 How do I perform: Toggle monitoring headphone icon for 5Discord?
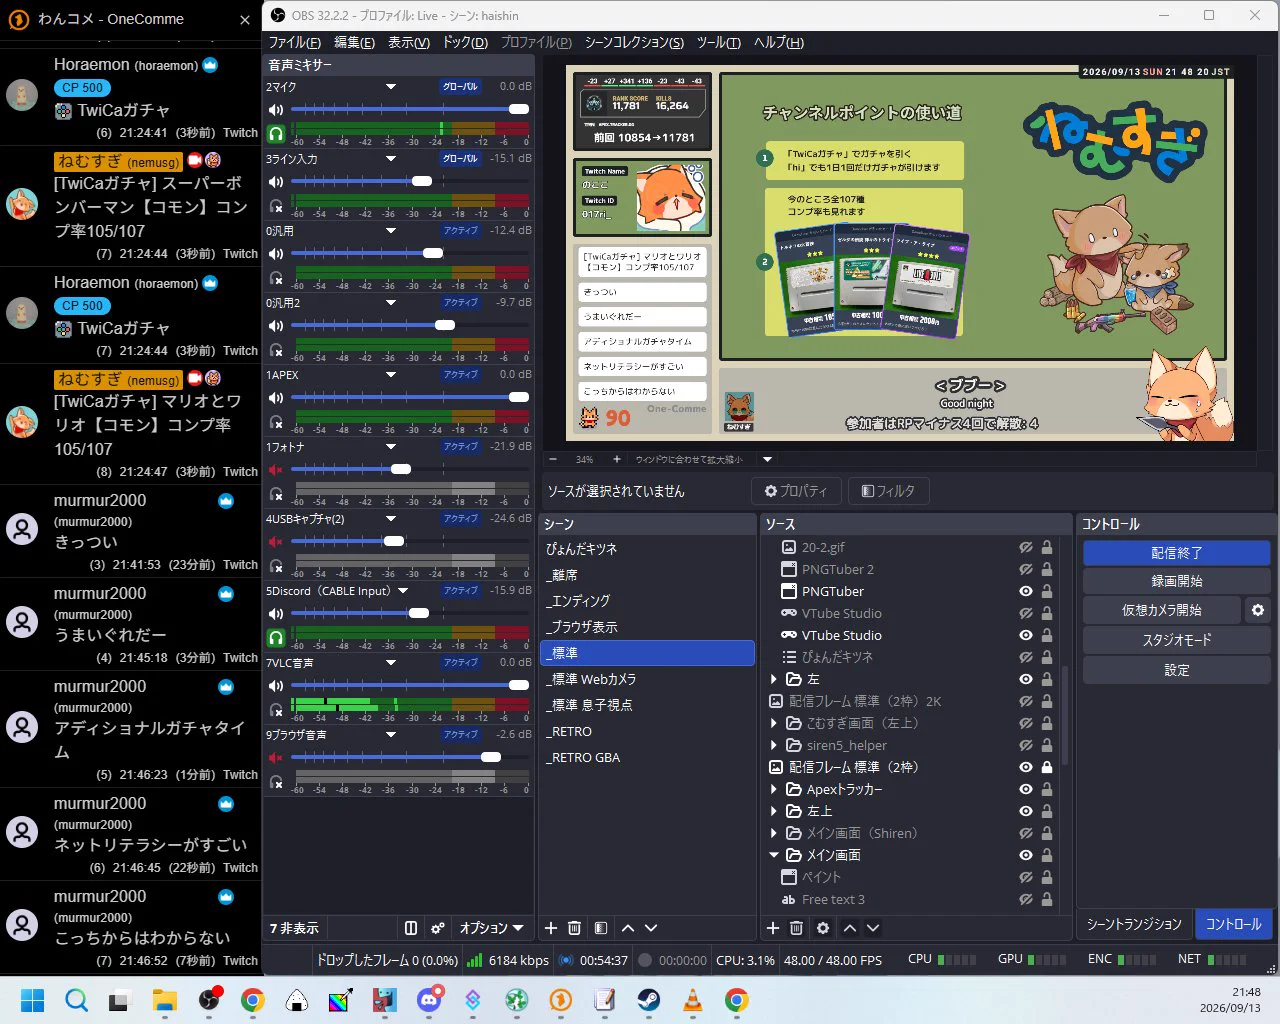click(x=276, y=637)
